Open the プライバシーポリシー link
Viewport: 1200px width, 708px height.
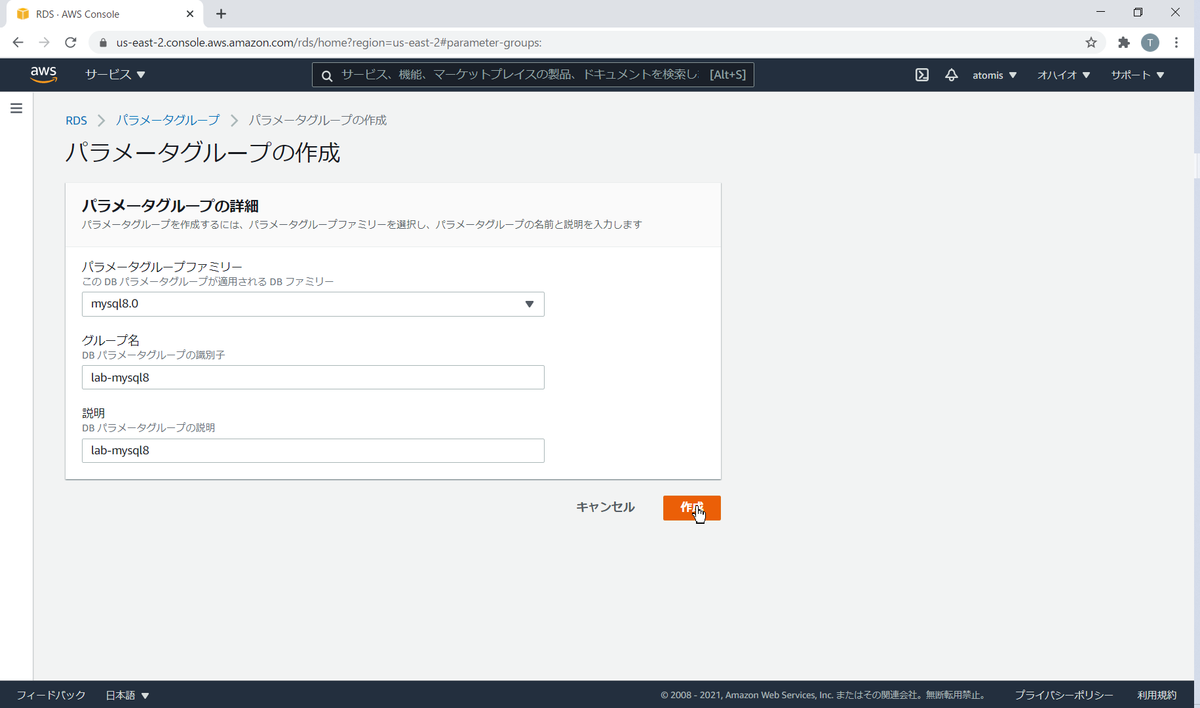(1064, 694)
